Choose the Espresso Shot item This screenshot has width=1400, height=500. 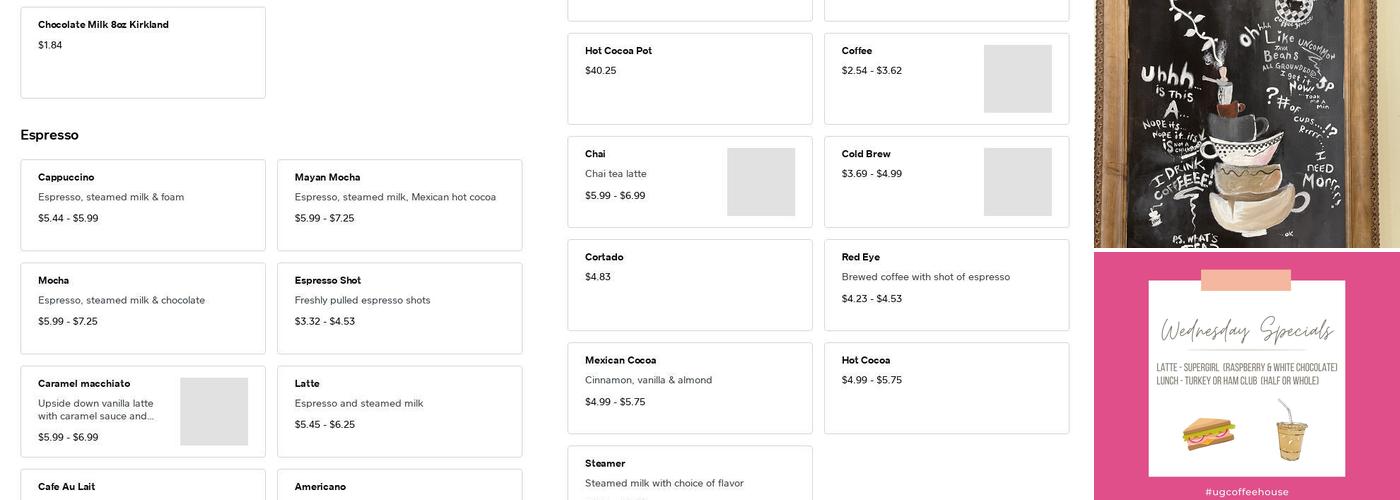[399, 307]
